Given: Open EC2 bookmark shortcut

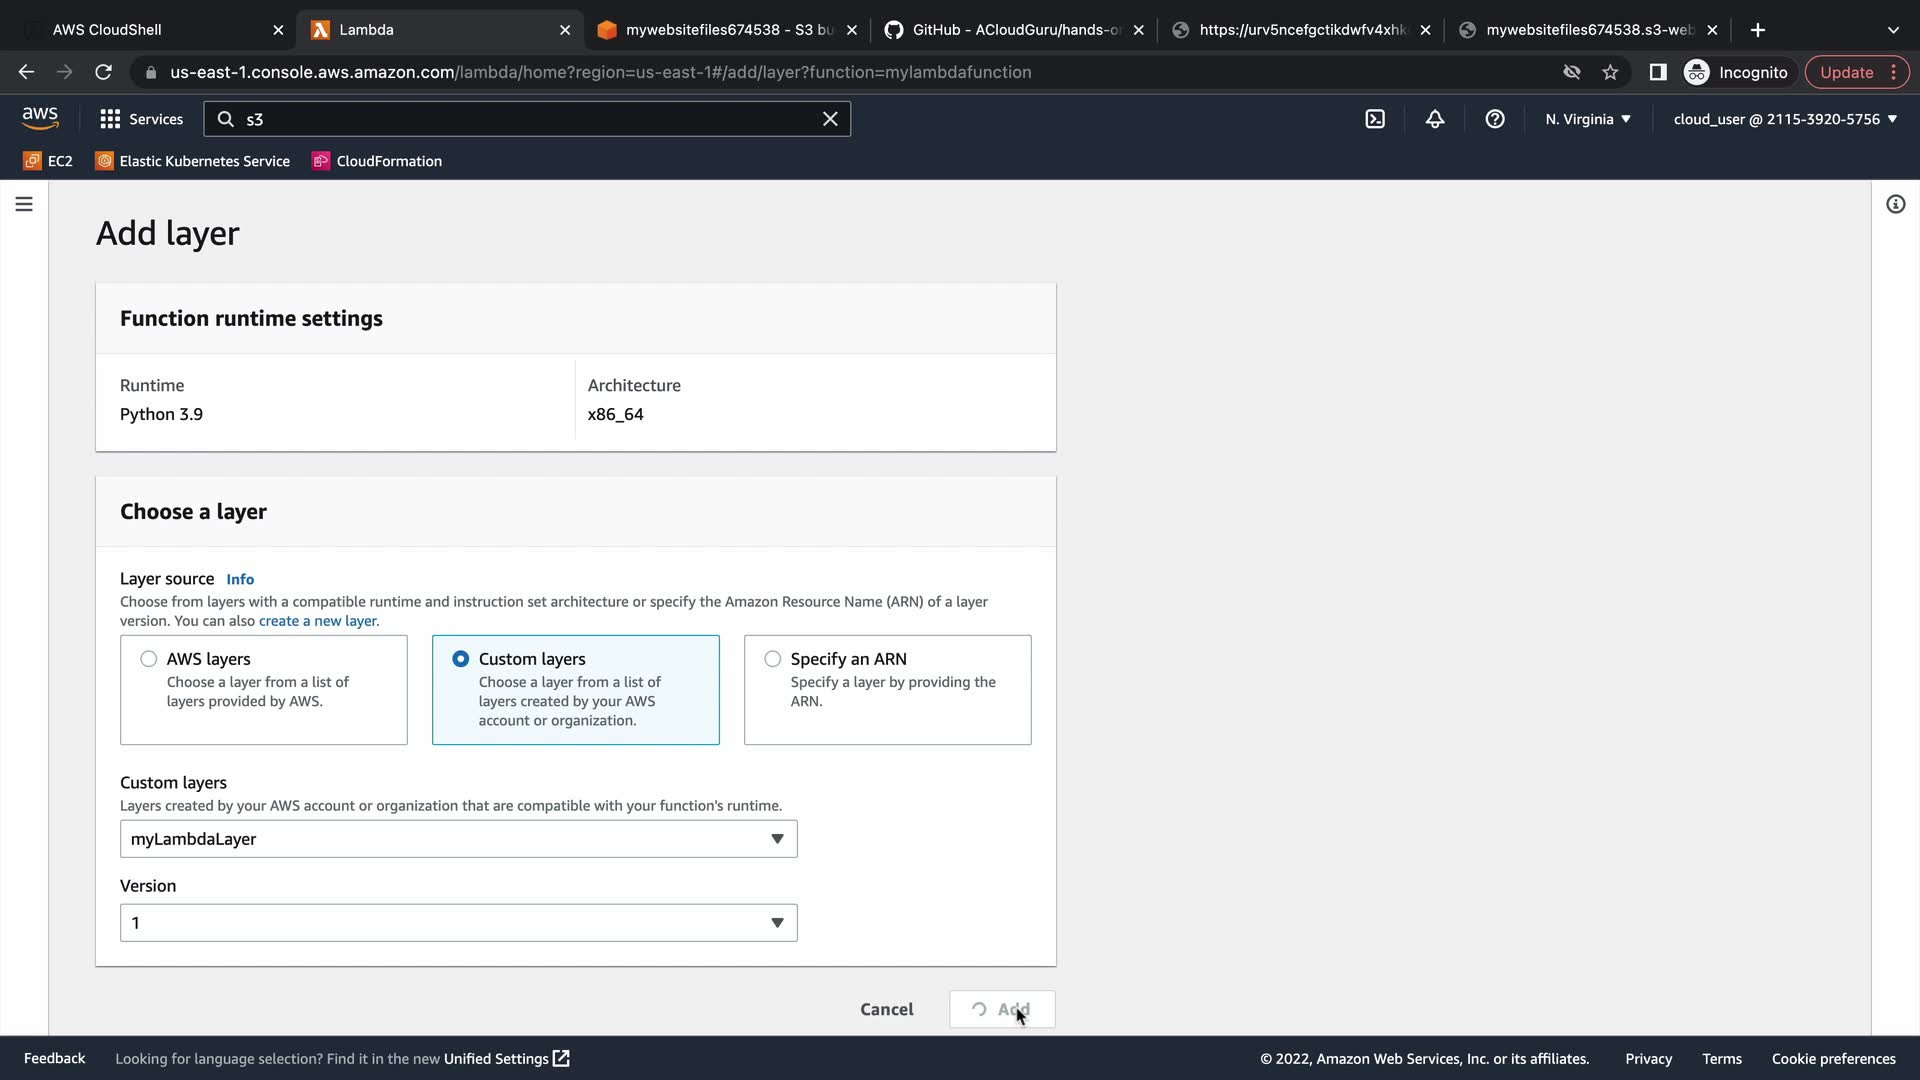Looking at the screenshot, I should (x=48, y=161).
